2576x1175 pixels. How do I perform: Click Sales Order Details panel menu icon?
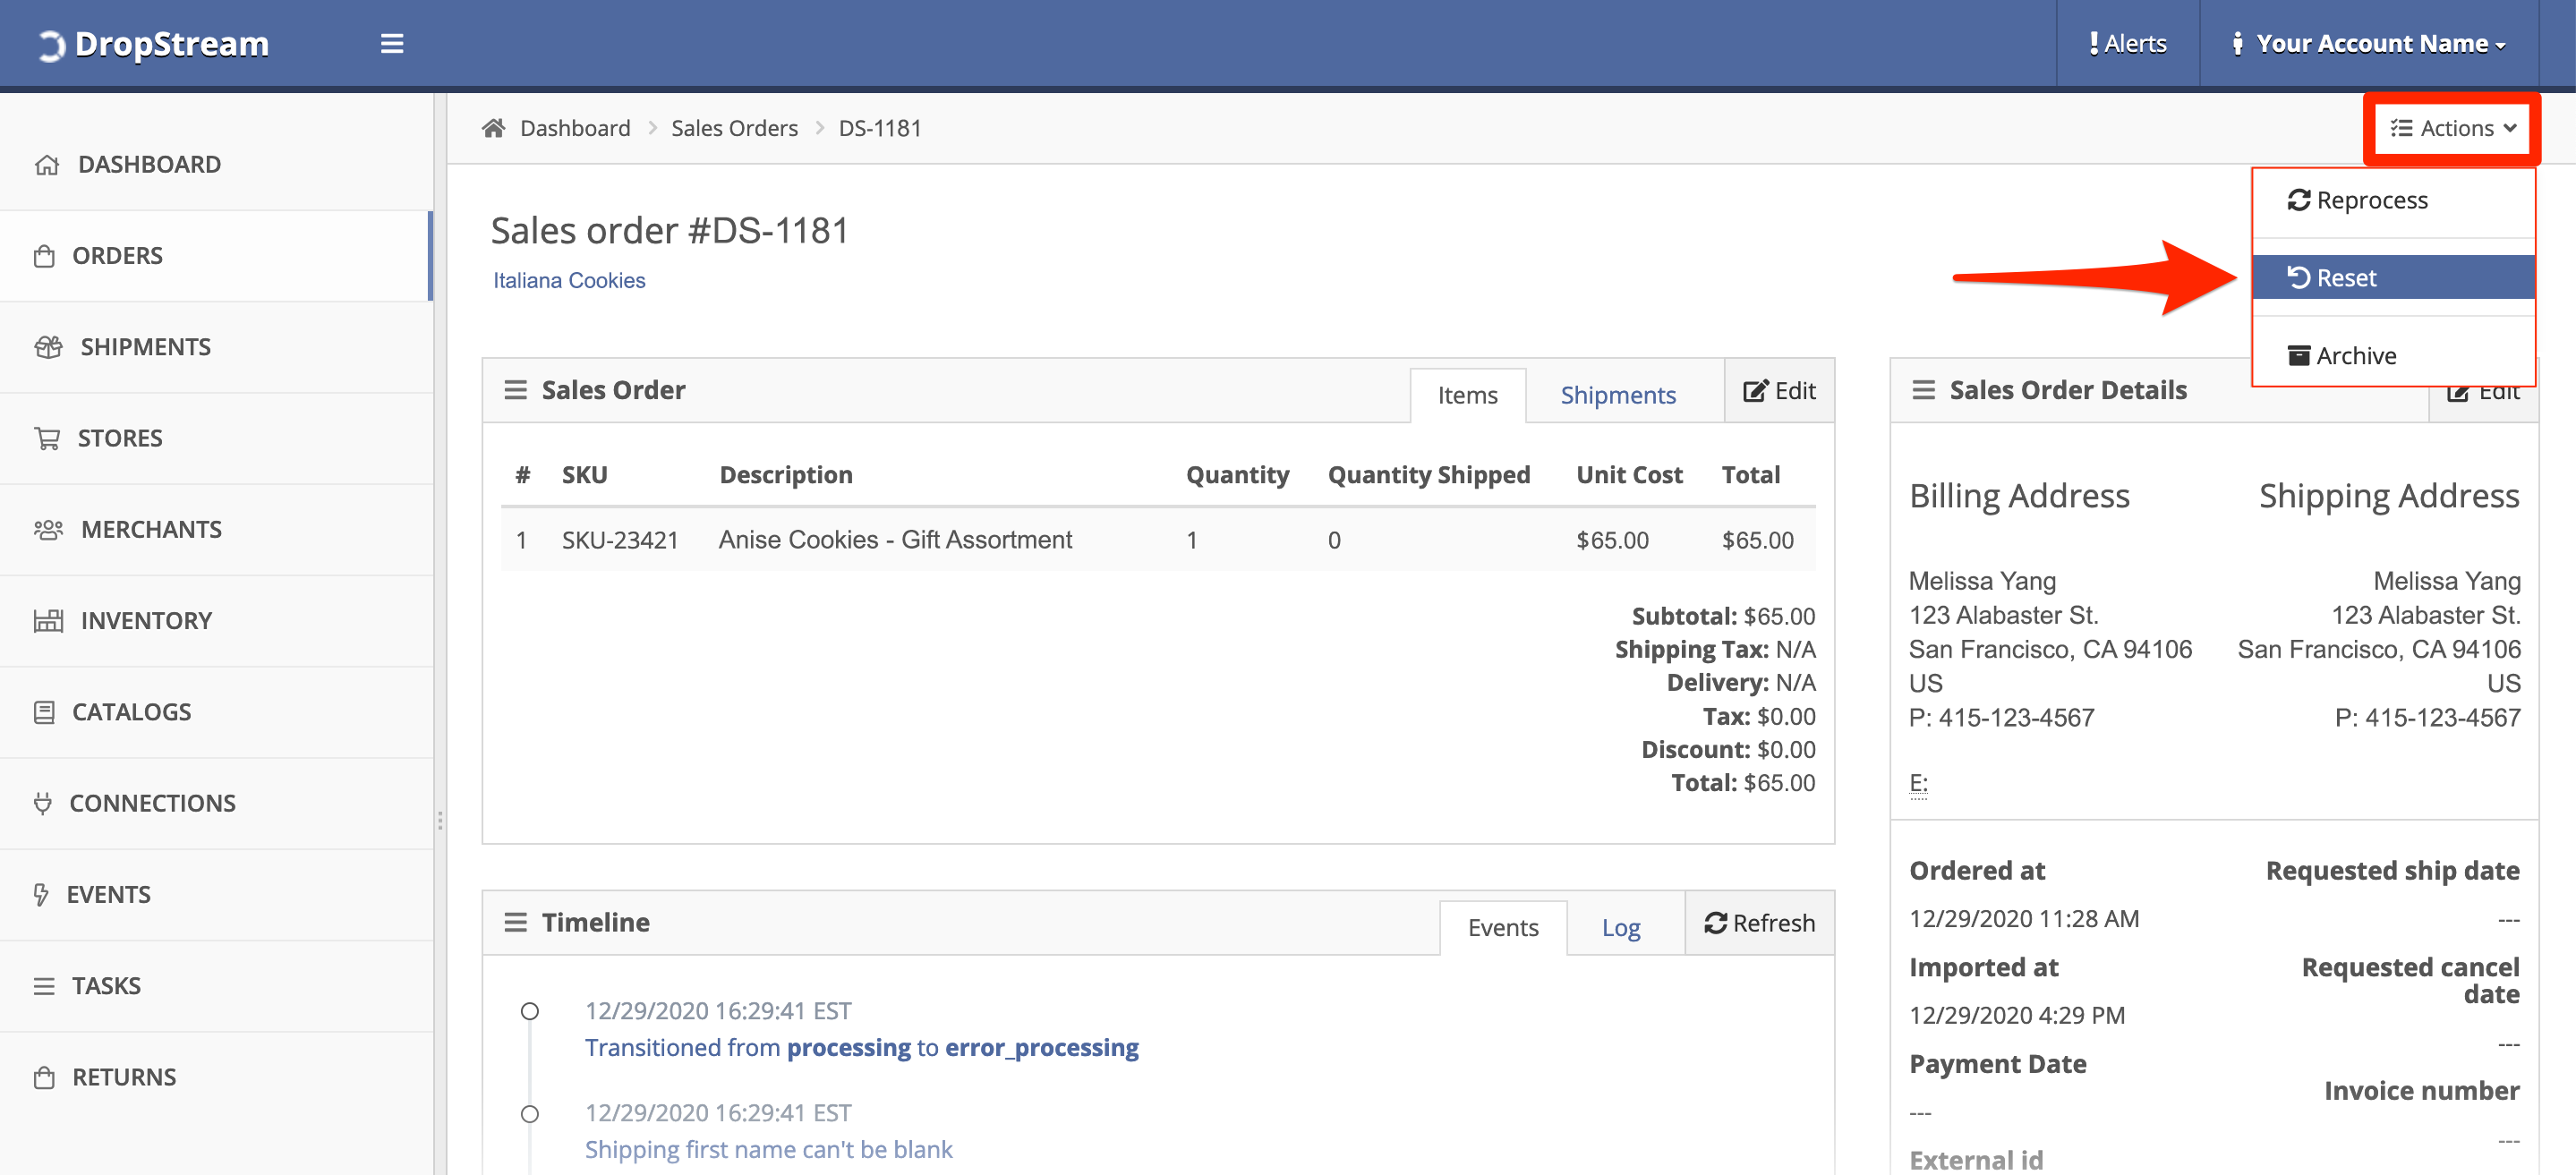click(1923, 390)
